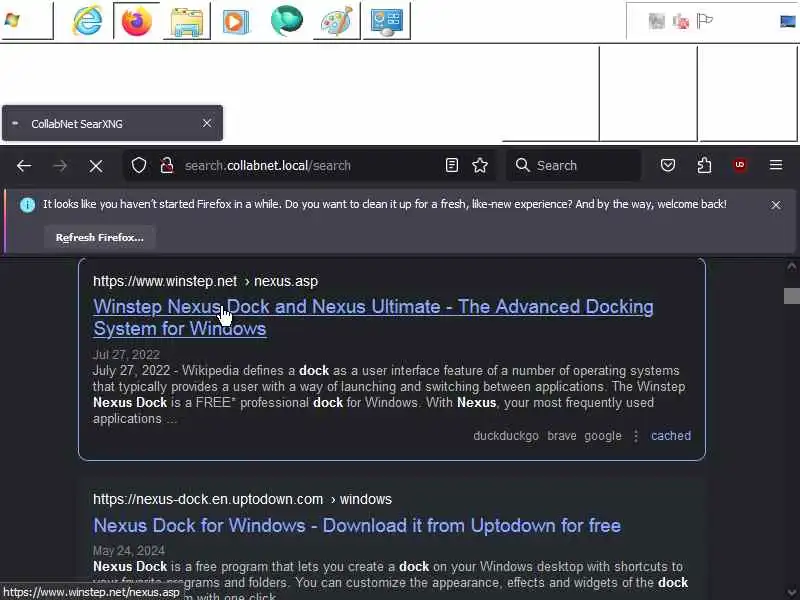Go forward one page
The height and width of the screenshot is (600, 800).
pyautogui.click(x=60, y=166)
